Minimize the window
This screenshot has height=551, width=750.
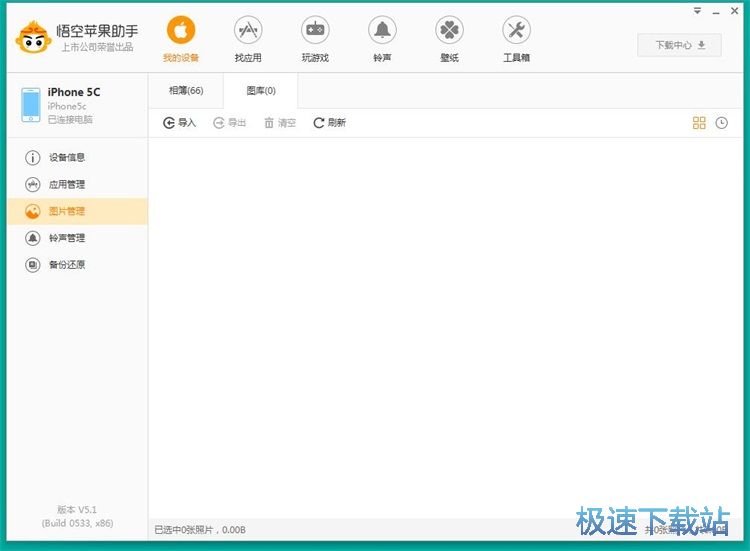click(x=716, y=11)
